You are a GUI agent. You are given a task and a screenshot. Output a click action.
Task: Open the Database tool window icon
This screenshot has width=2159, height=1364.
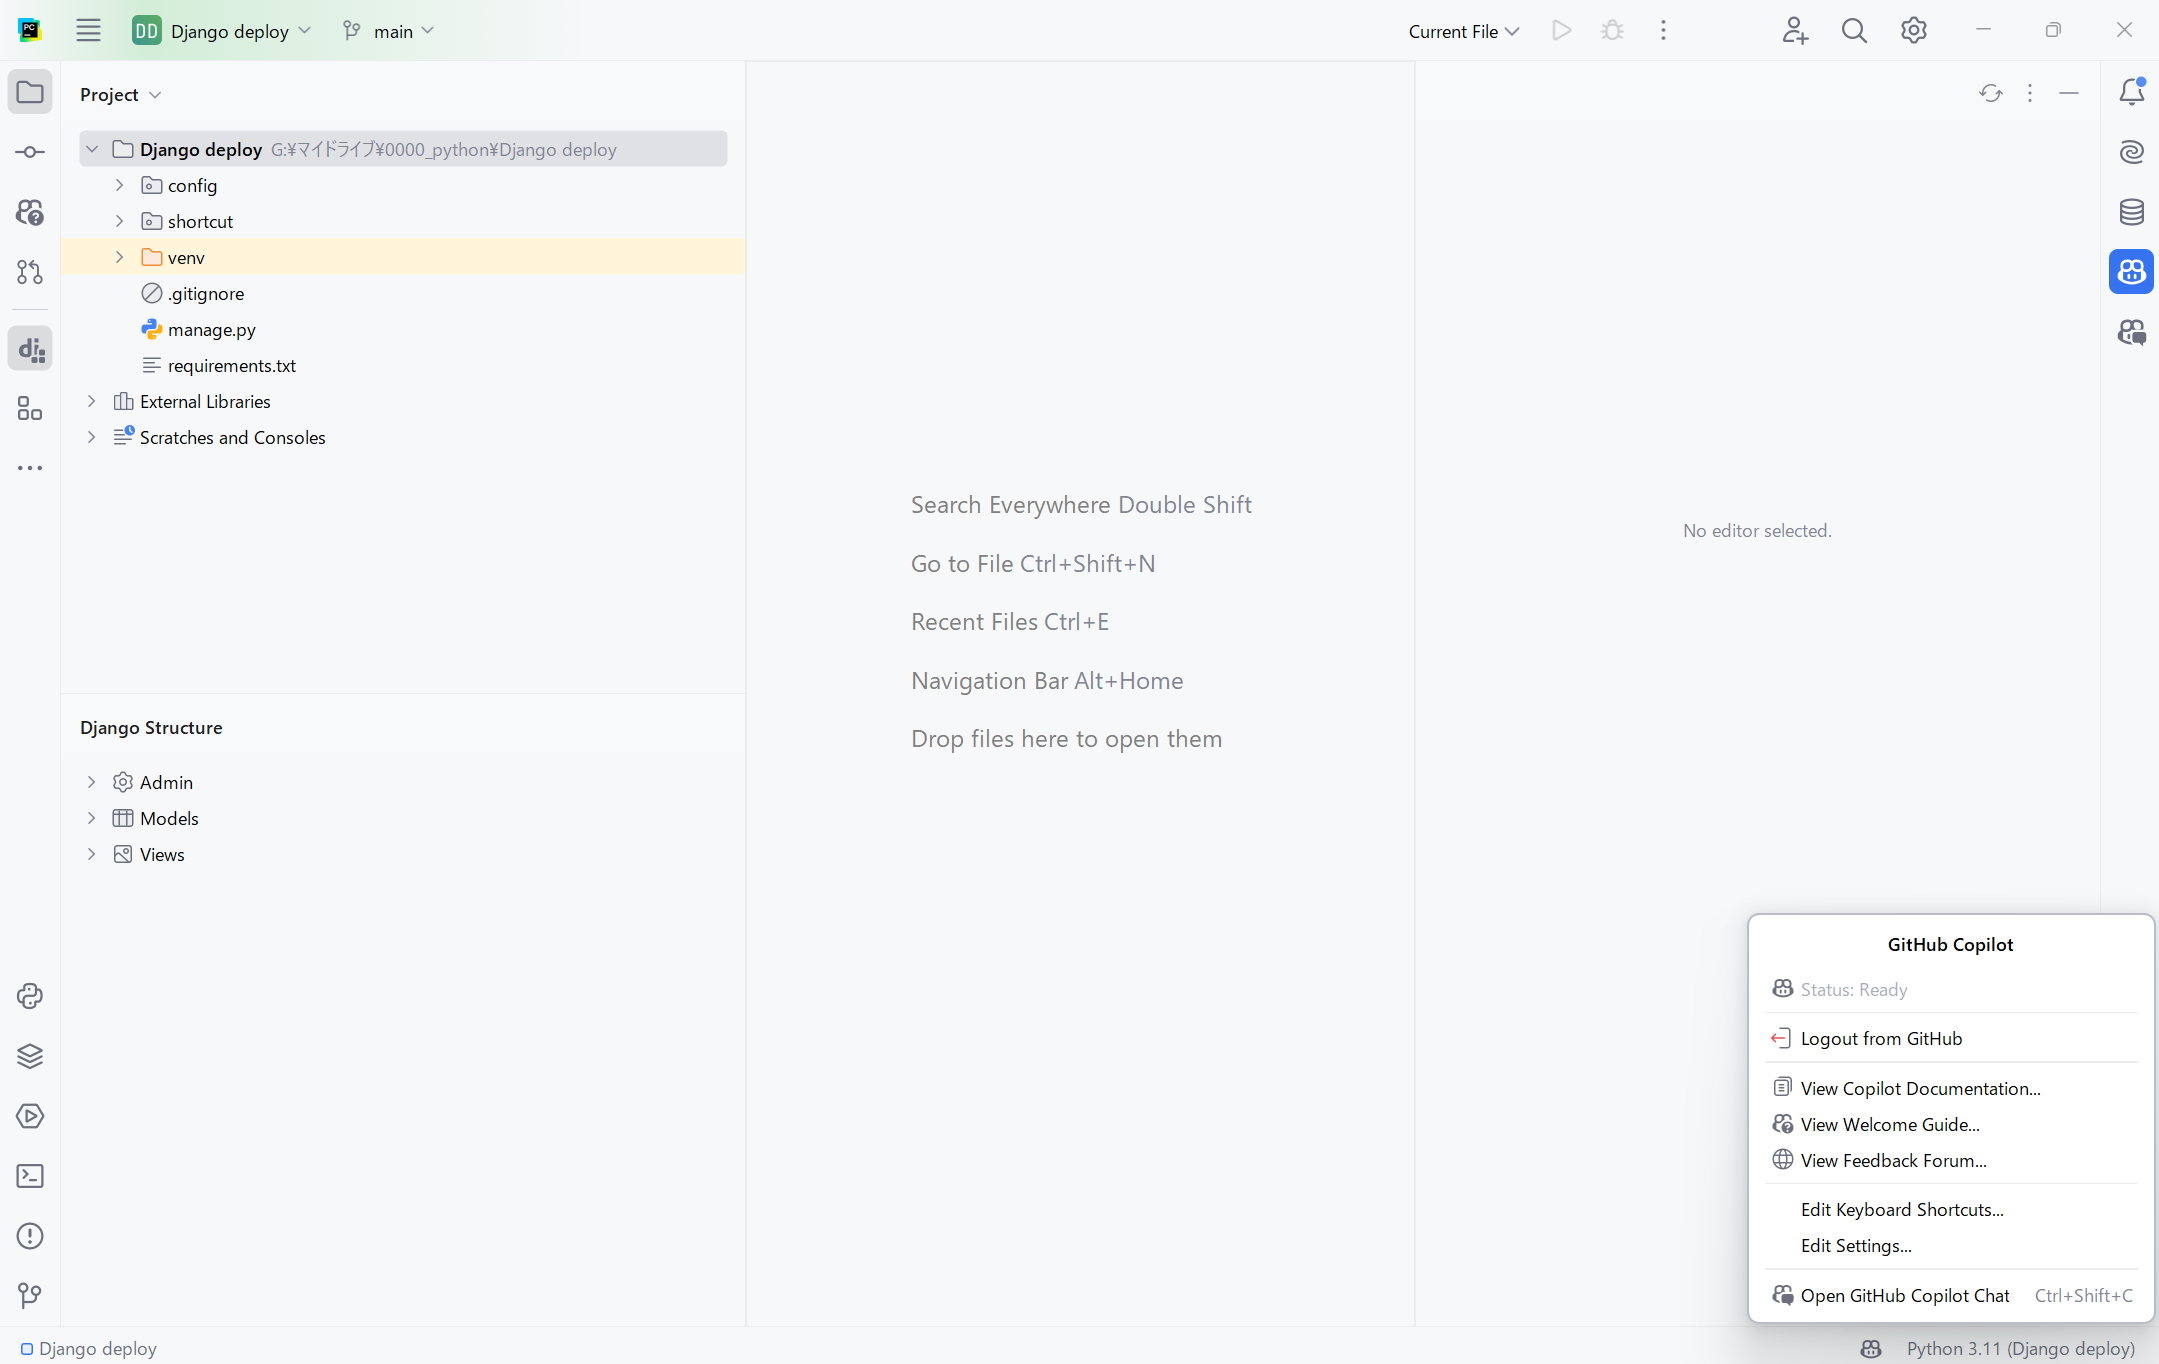[x=2131, y=212]
